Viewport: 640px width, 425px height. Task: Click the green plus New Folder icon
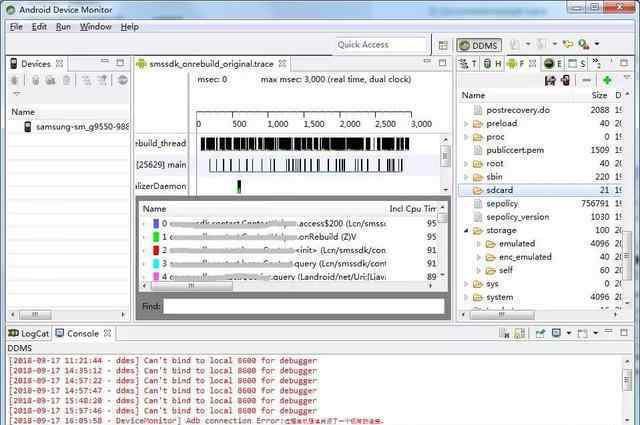(x=607, y=80)
